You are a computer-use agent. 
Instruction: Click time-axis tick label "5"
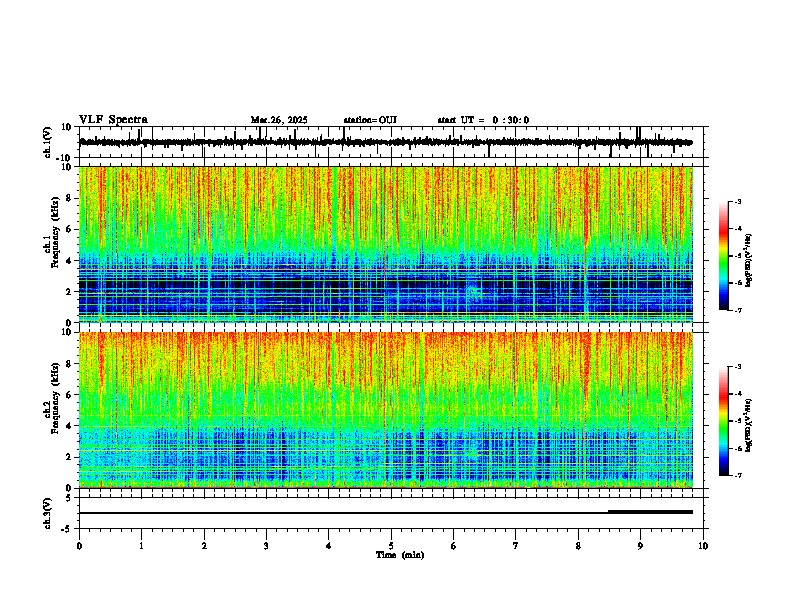point(391,546)
